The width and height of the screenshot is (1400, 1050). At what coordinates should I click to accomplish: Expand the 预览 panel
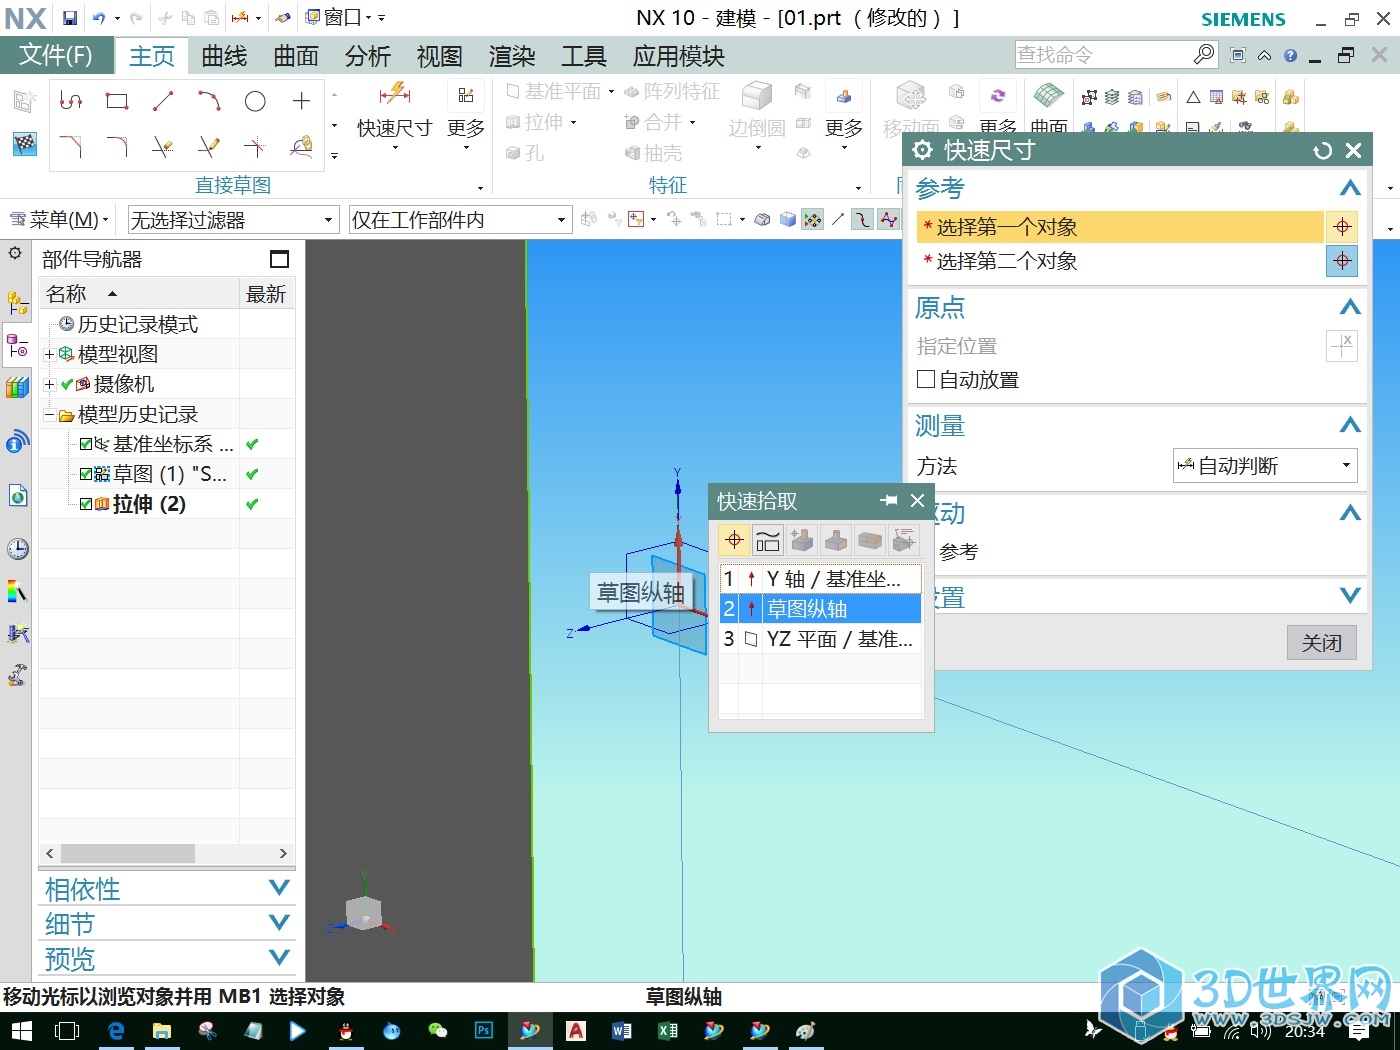click(279, 958)
